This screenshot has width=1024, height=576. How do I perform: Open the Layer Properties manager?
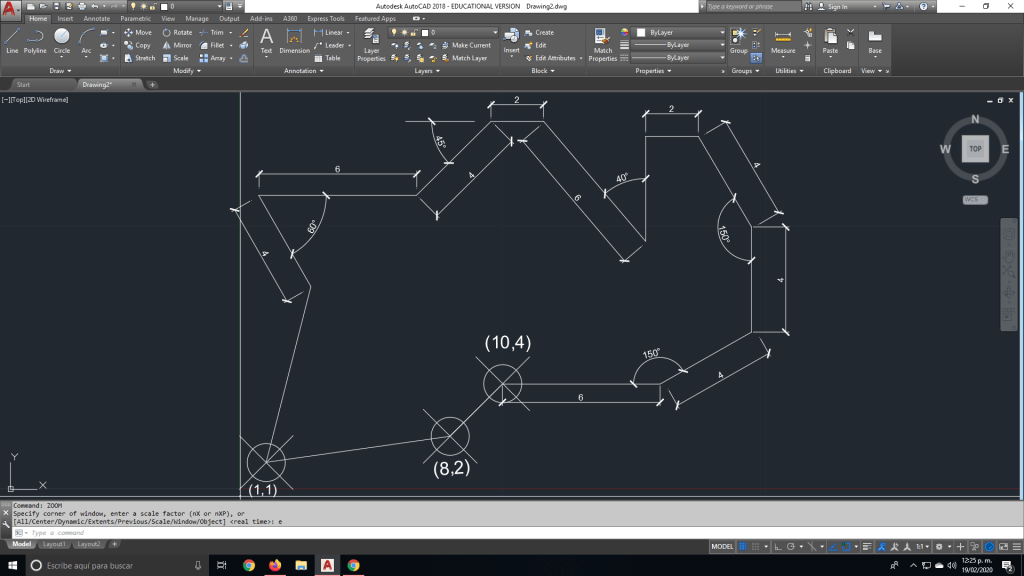click(371, 44)
